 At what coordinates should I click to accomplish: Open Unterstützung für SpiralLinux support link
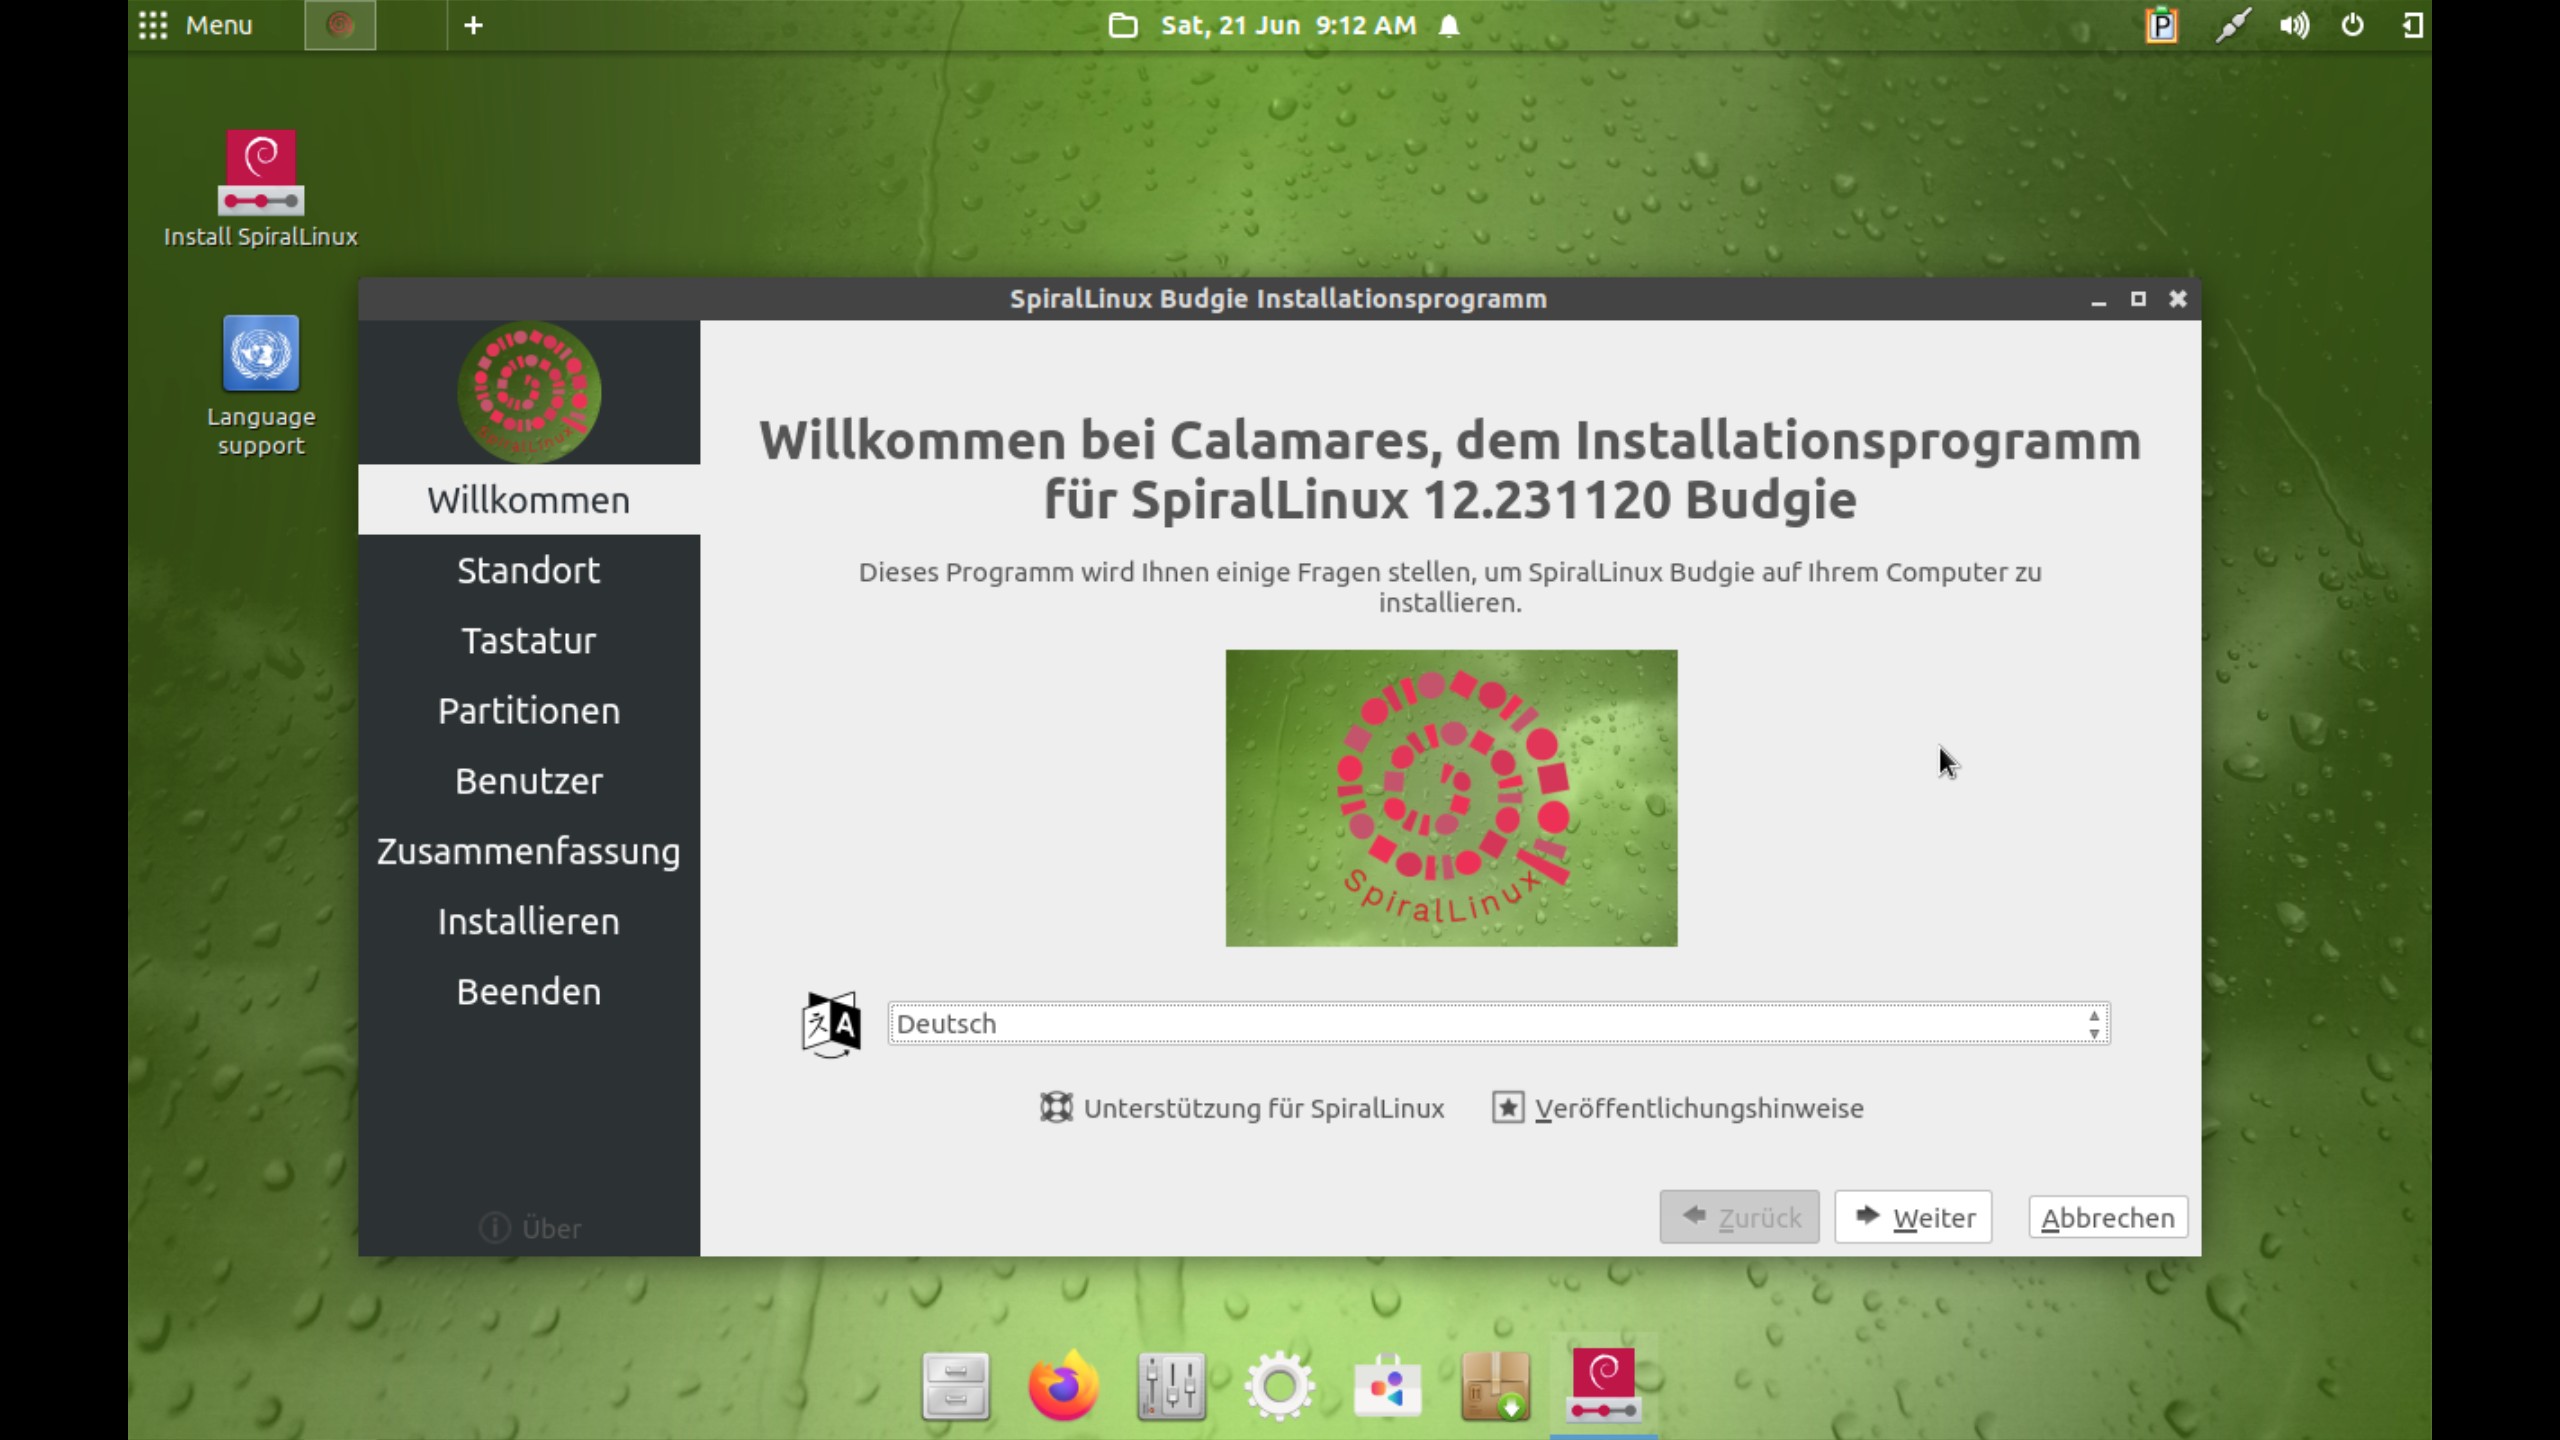1242,1108
